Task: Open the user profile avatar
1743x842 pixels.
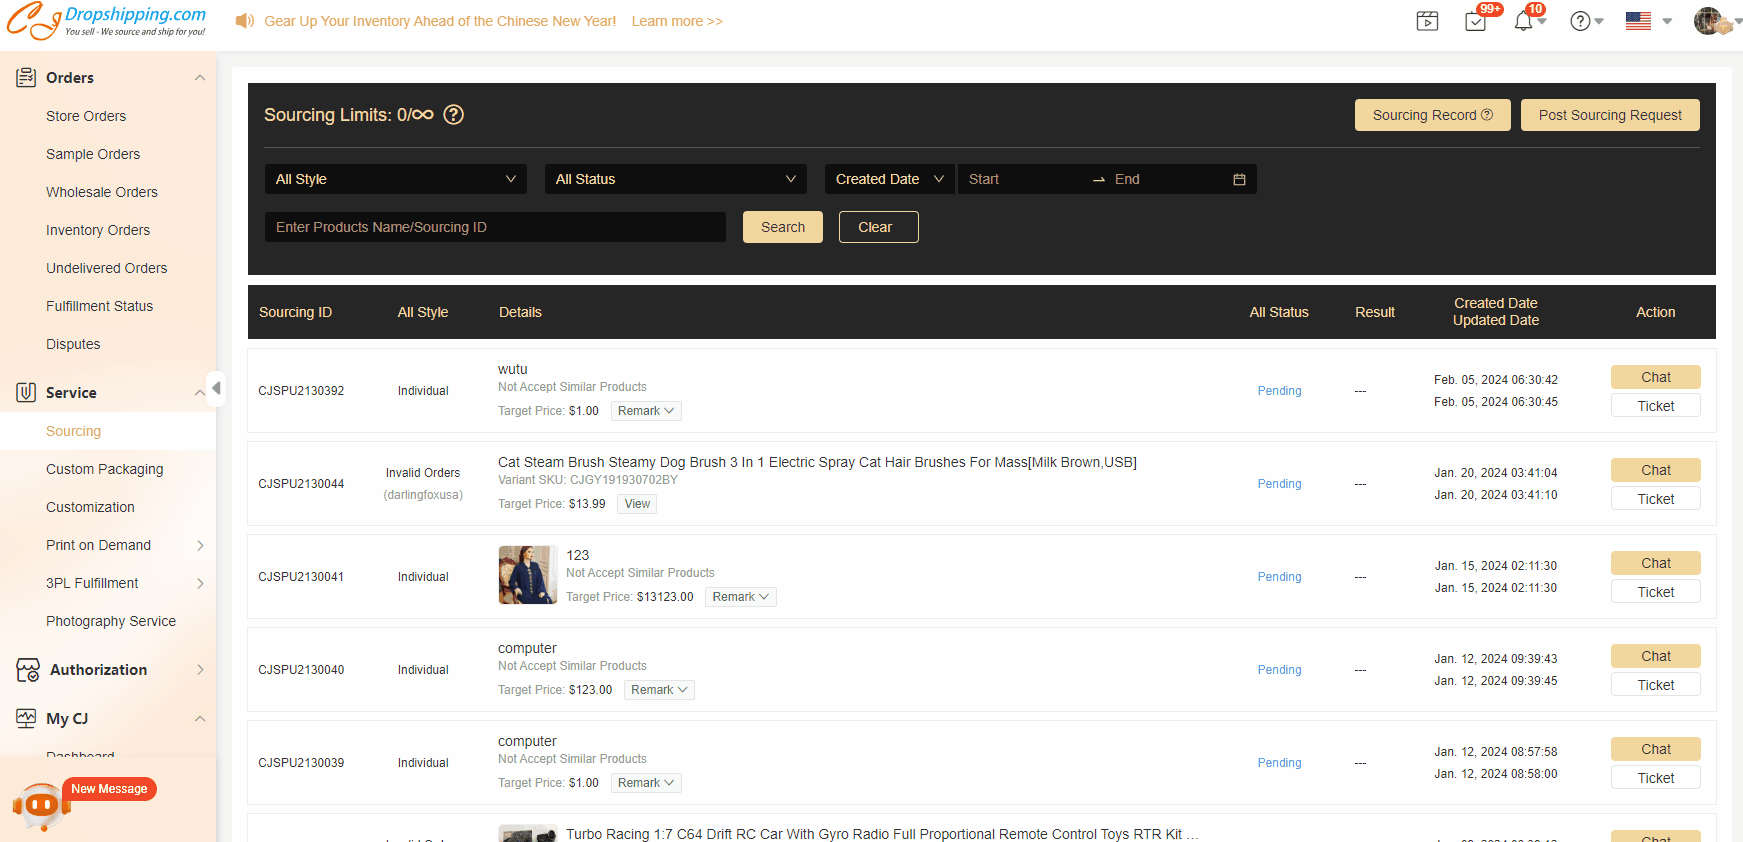Action: [x=1709, y=21]
